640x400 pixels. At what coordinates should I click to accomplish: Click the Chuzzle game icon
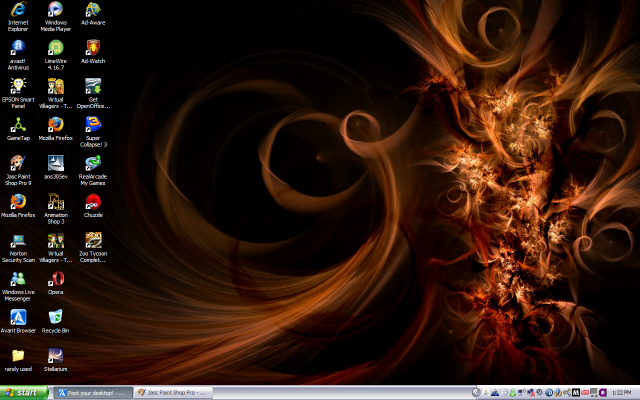[x=93, y=201]
